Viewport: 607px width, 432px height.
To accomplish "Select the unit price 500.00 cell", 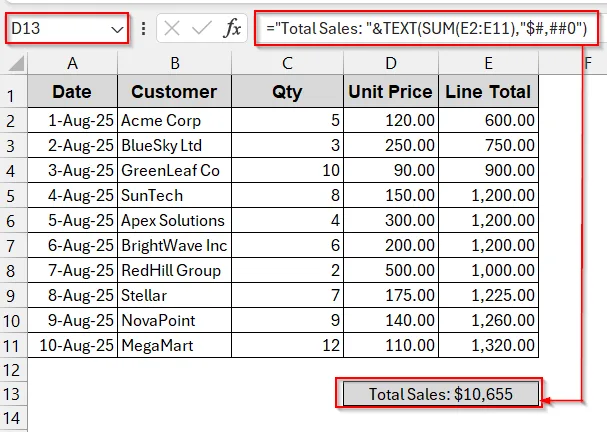I will (x=391, y=270).
